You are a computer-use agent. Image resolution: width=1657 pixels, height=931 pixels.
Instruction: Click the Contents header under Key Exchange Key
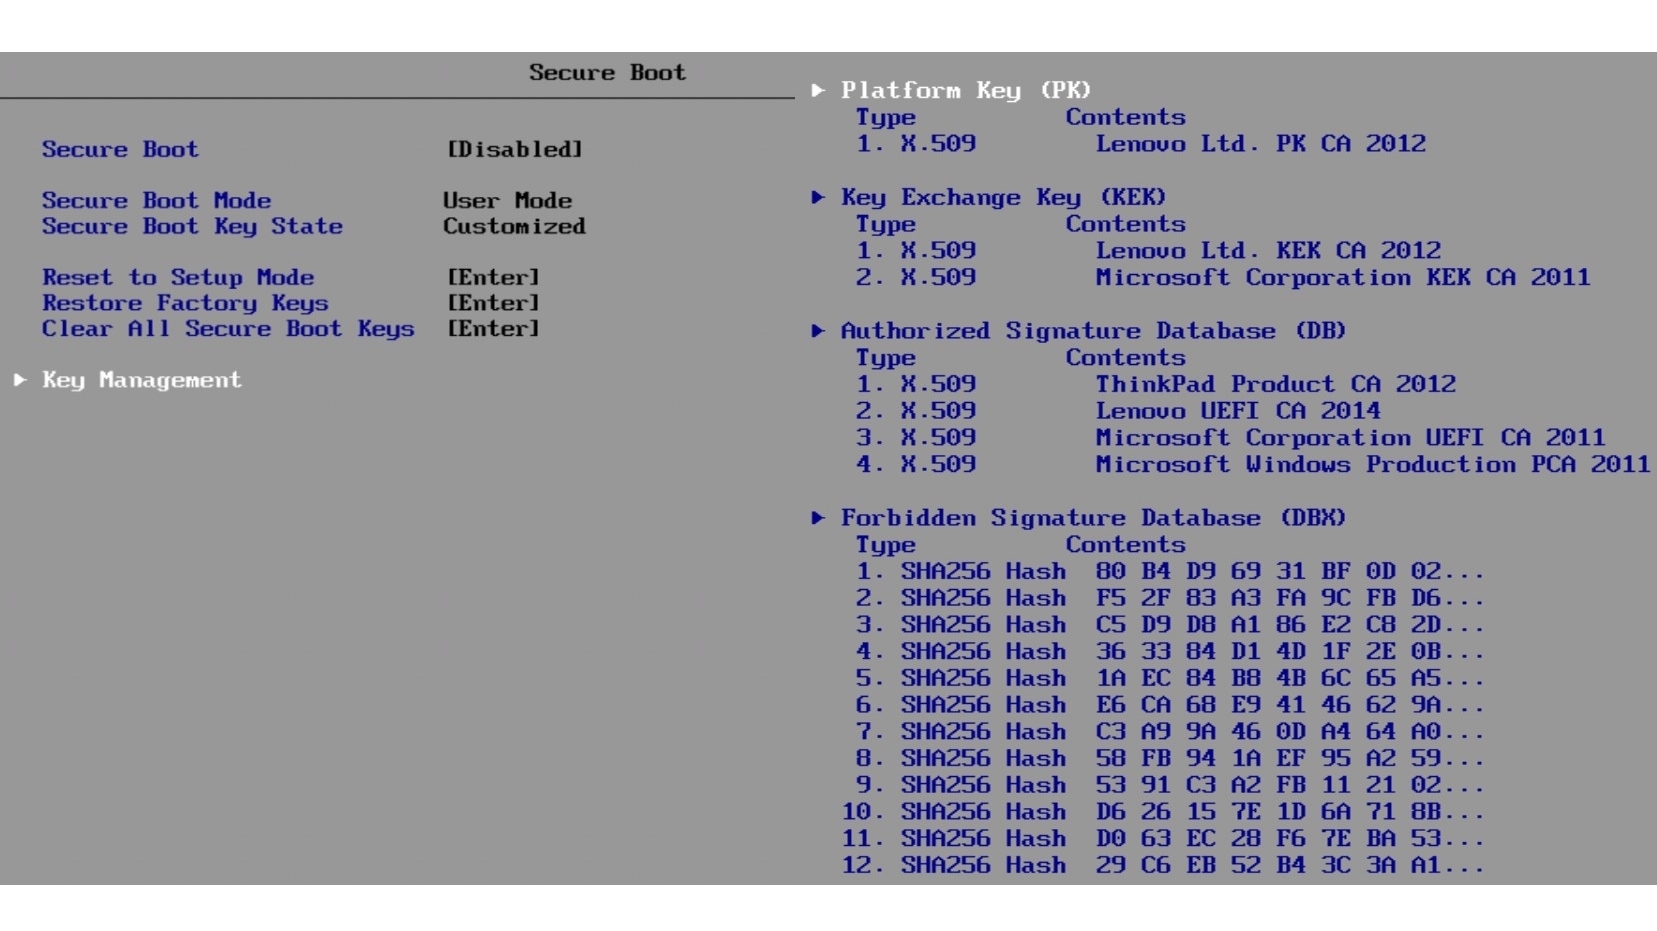tap(1125, 224)
